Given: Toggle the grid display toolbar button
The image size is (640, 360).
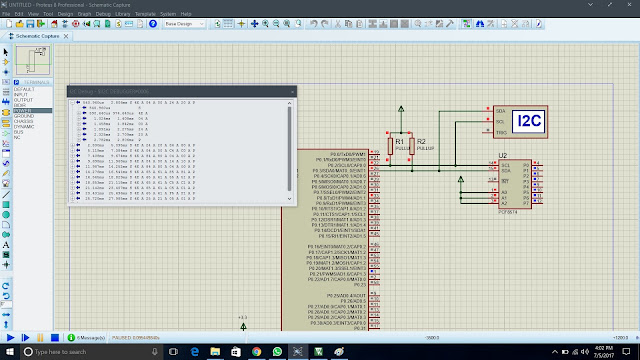Looking at the screenshot, I should point(228,24).
